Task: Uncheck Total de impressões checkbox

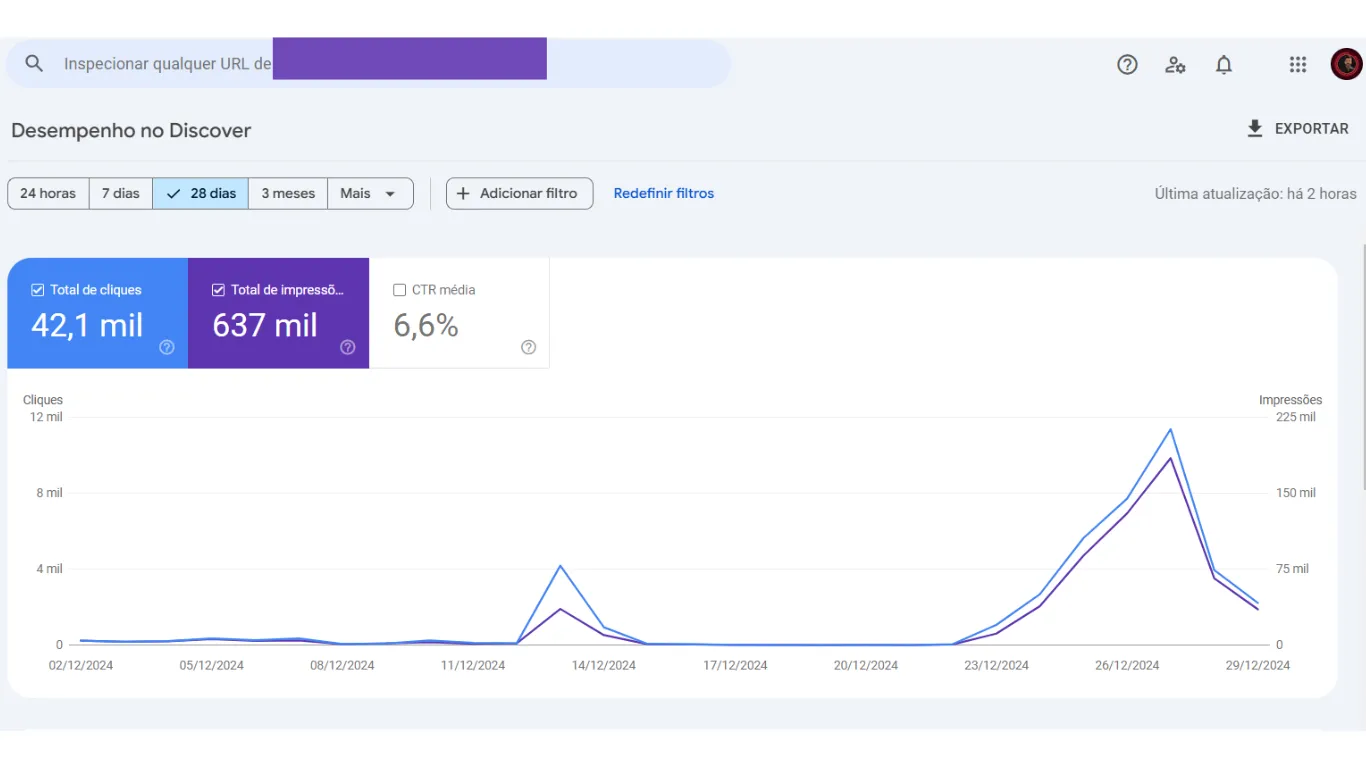Action: (218, 290)
